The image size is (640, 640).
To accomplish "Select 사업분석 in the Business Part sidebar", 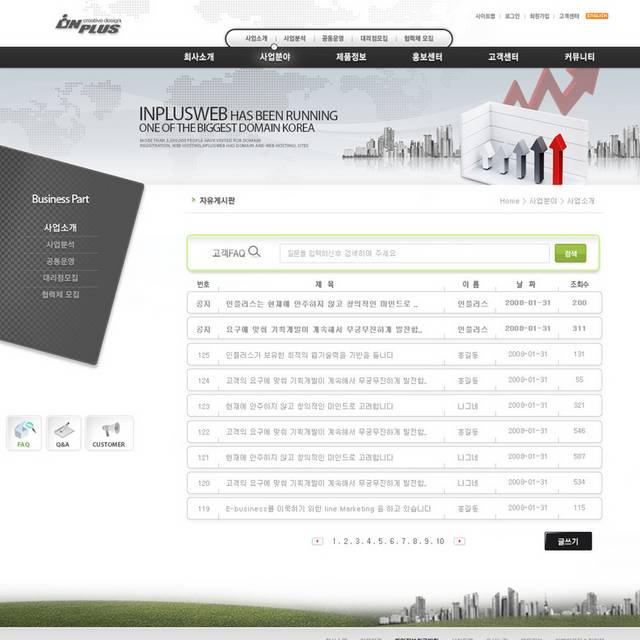I will tap(60, 245).
